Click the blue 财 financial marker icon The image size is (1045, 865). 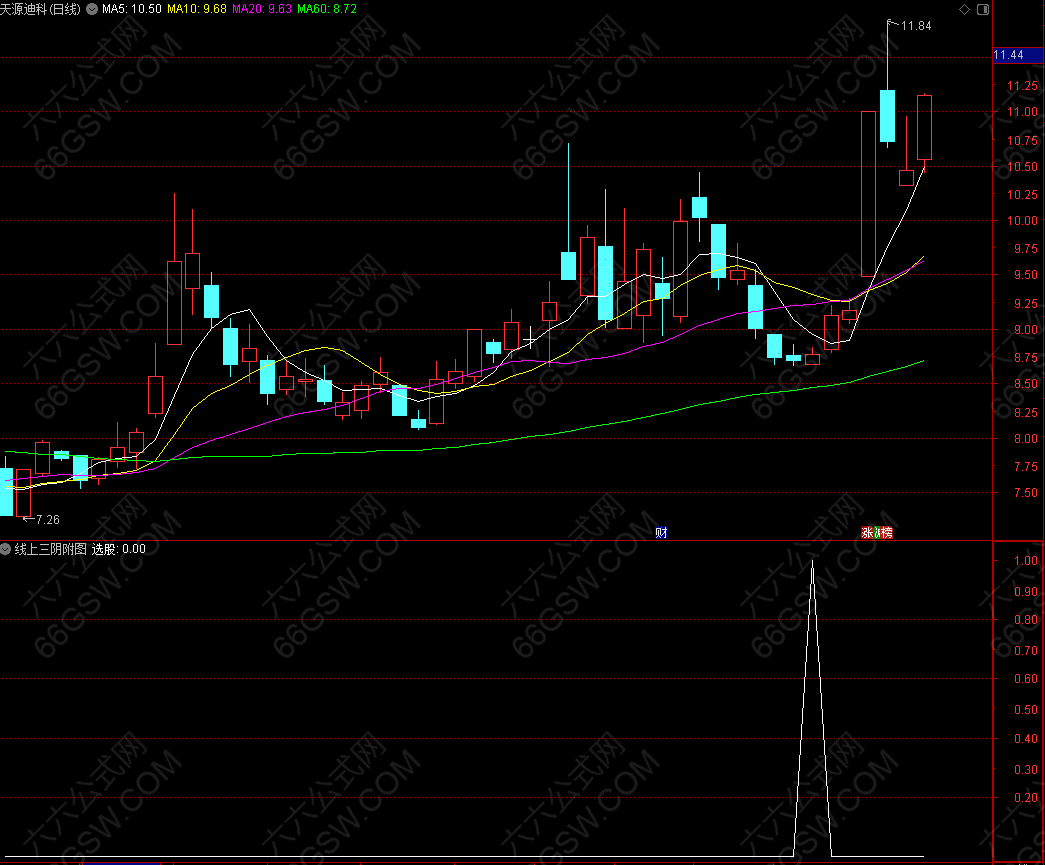[661, 533]
